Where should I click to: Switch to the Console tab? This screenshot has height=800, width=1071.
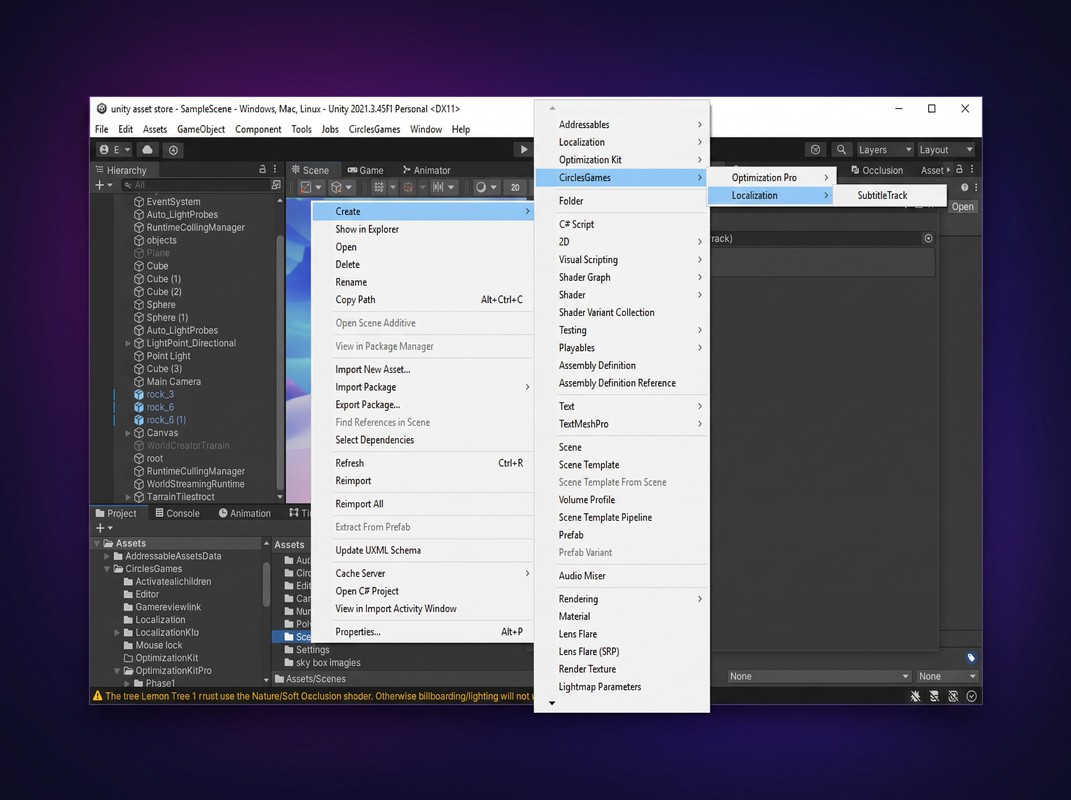(x=178, y=513)
